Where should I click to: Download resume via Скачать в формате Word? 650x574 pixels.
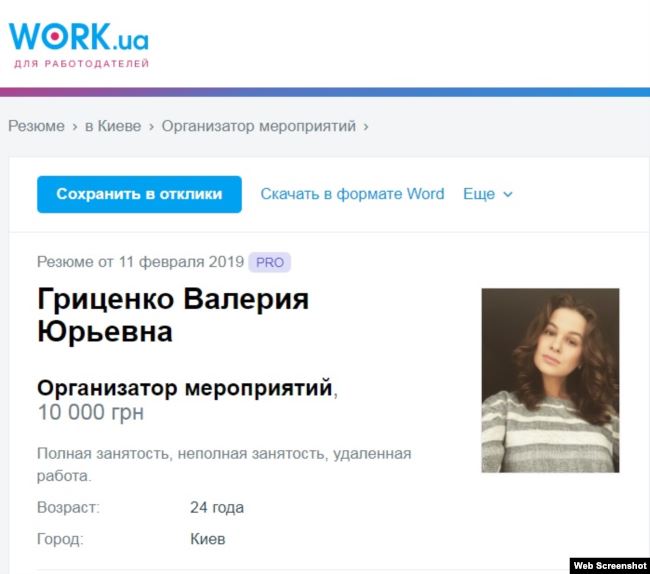click(352, 194)
